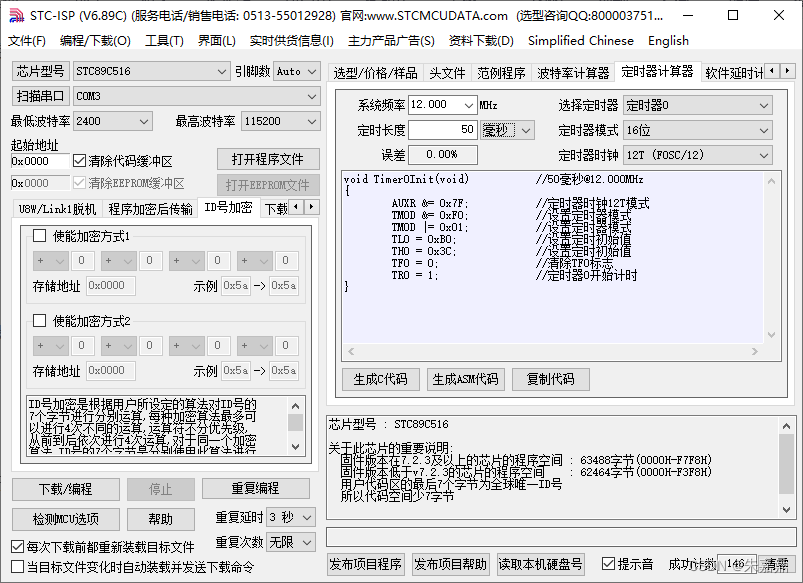Open 系统频率 12.000 dropdown

coord(442,105)
